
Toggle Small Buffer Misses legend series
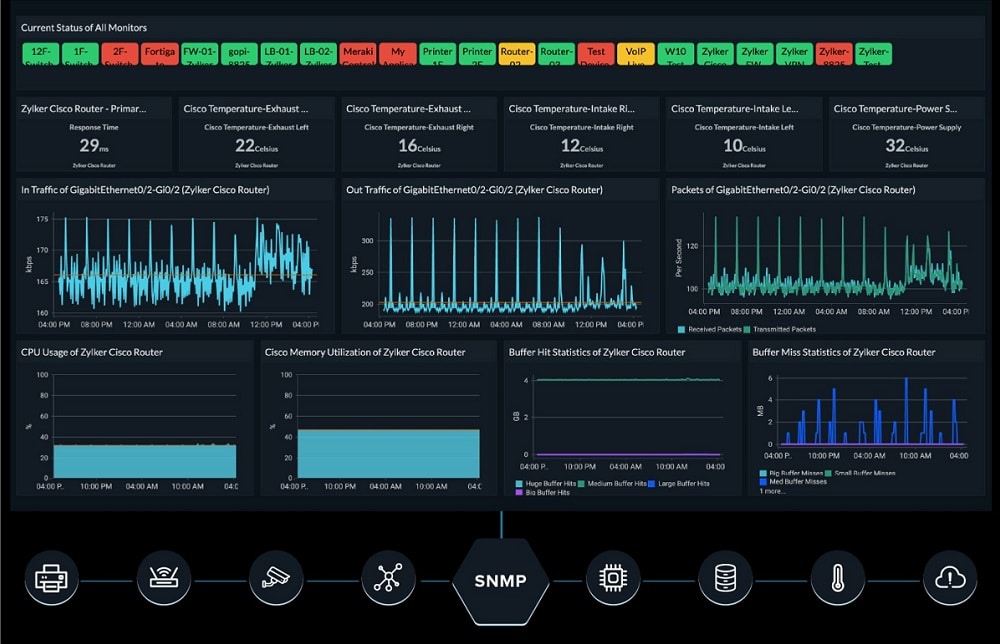(860, 473)
